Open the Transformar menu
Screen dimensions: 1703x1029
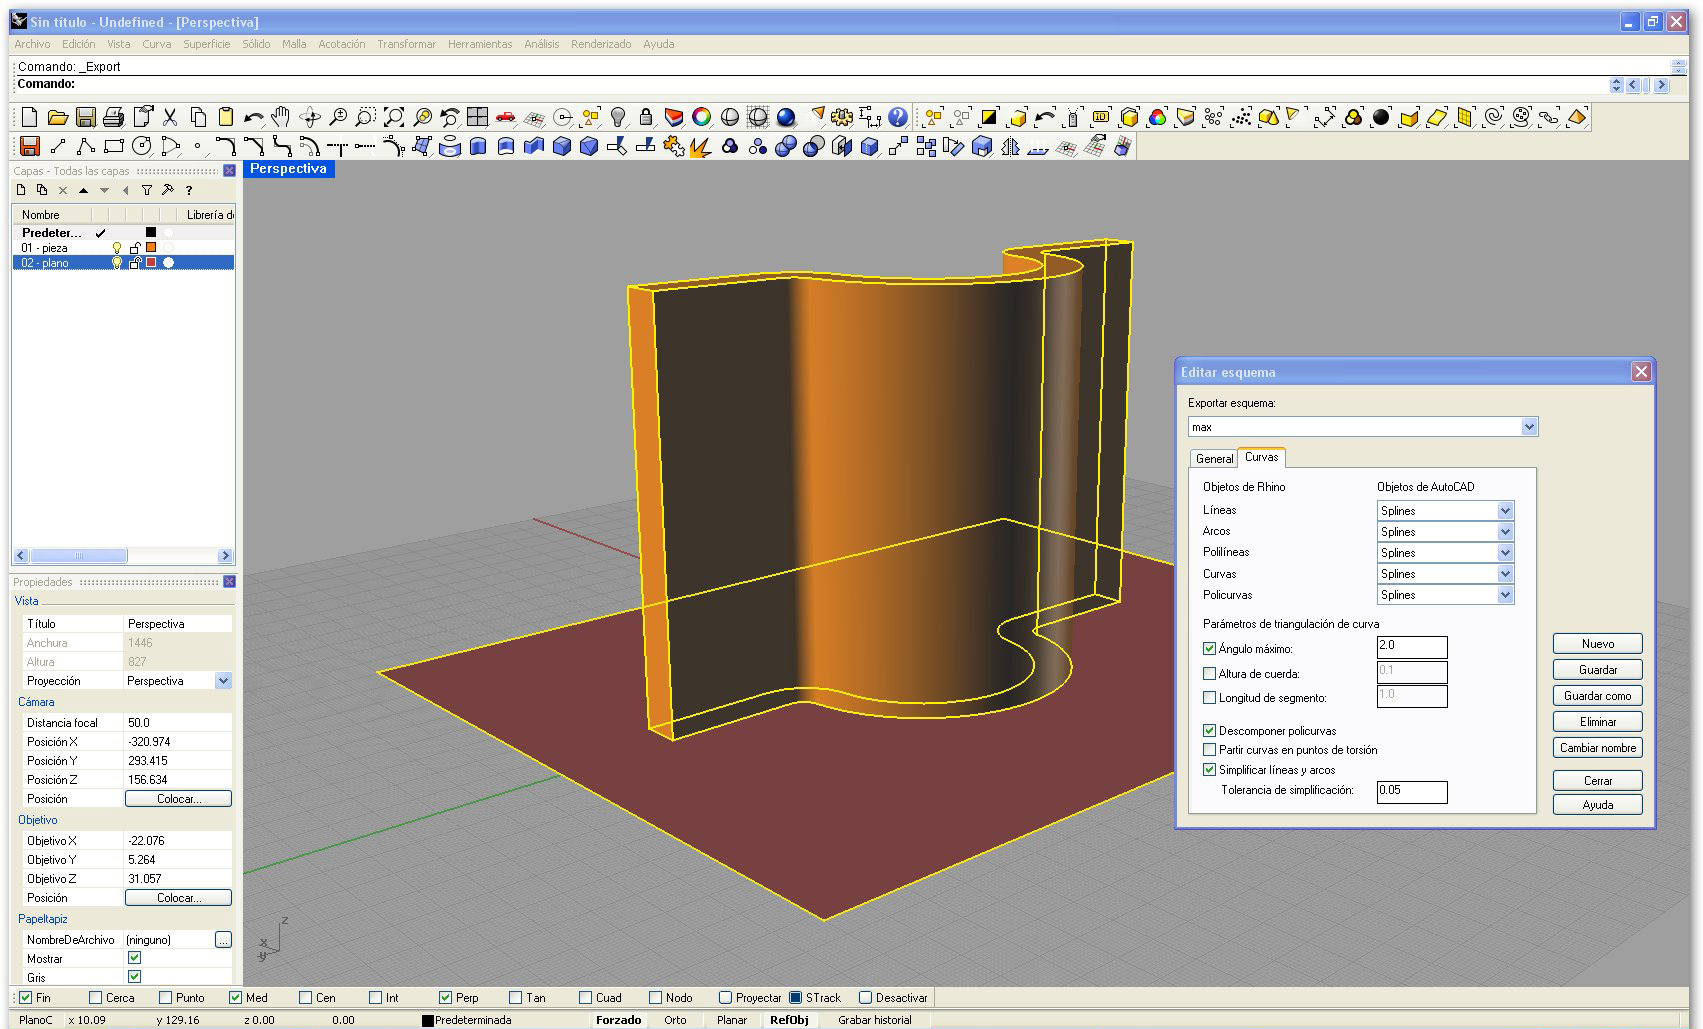(x=406, y=44)
